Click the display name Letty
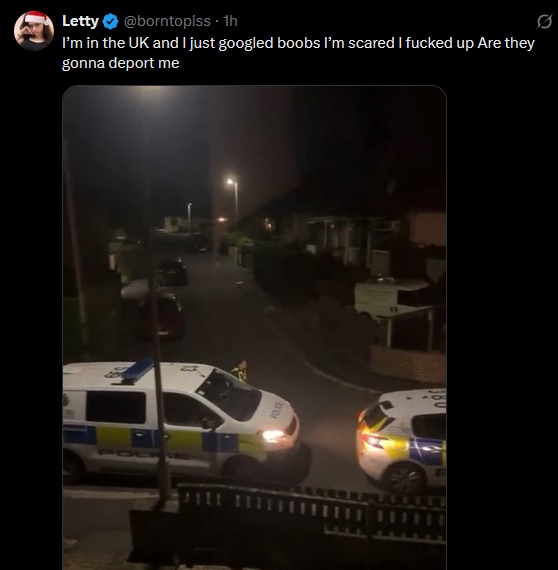558x570 pixels. tap(80, 21)
